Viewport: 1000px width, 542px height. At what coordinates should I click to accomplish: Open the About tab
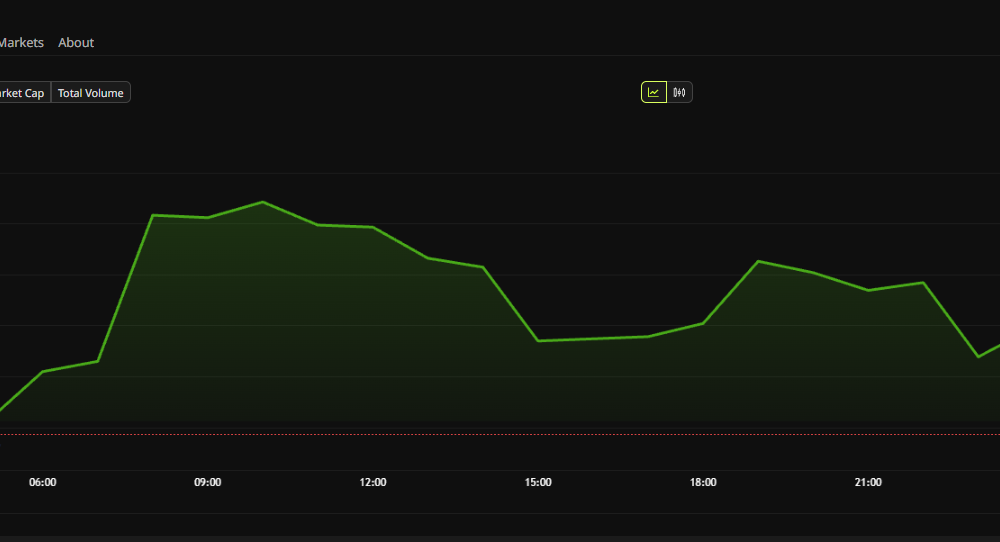click(76, 43)
